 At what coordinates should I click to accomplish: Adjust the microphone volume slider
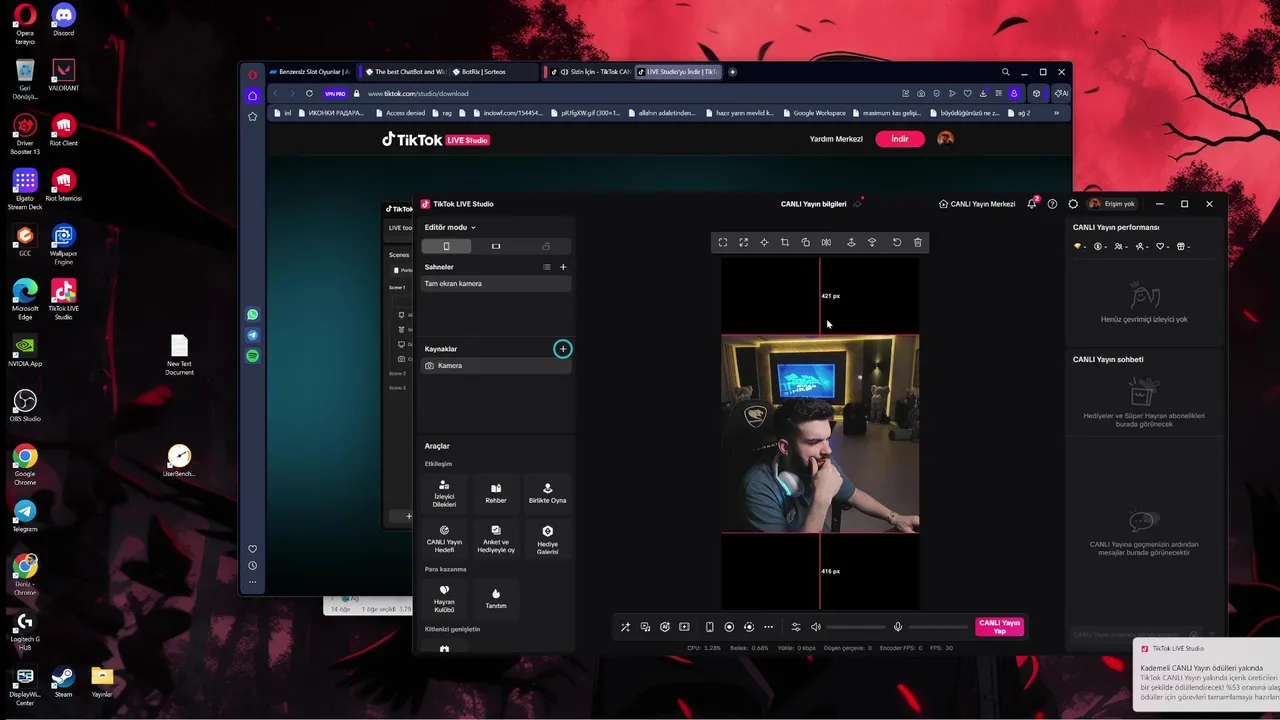pos(938,627)
